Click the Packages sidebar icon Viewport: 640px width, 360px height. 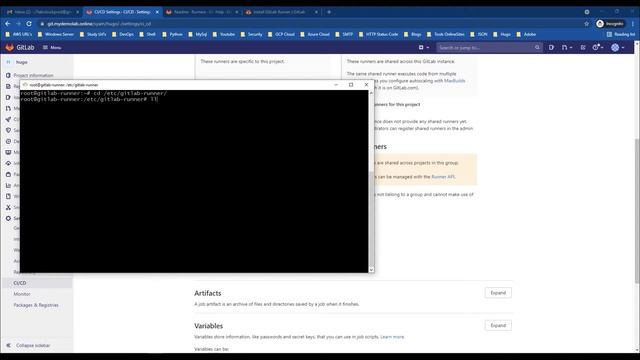click(x=8, y=174)
